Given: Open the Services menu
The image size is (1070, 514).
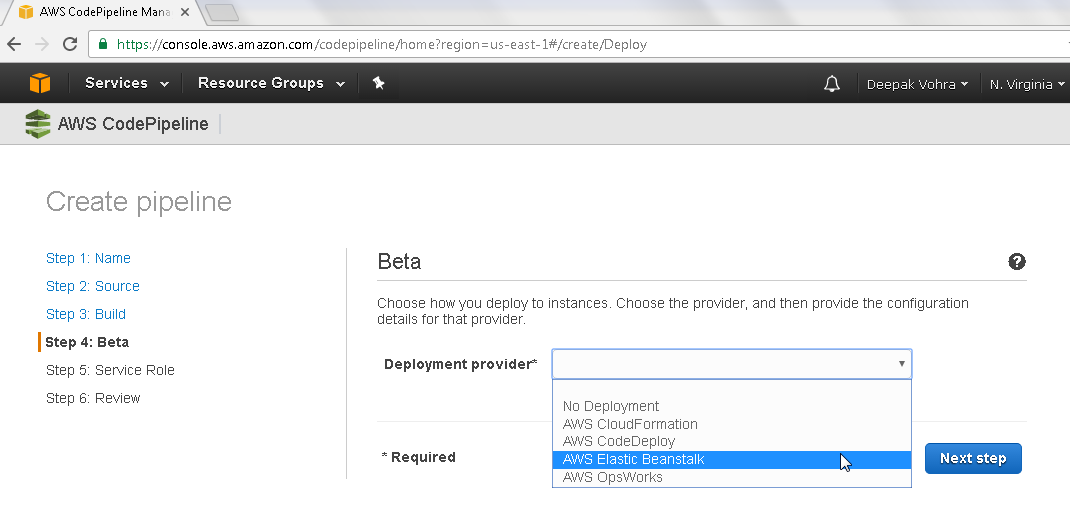Looking at the screenshot, I should click(x=126, y=83).
